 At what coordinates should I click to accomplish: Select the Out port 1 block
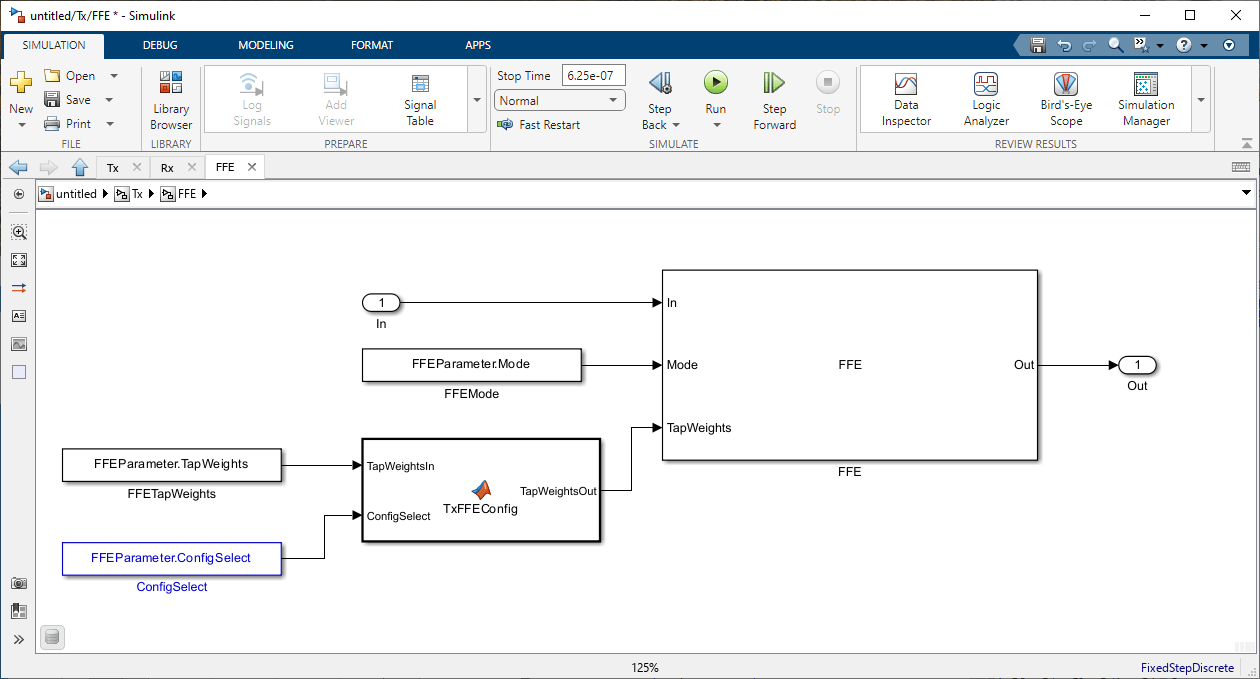click(x=1137, y=365)
